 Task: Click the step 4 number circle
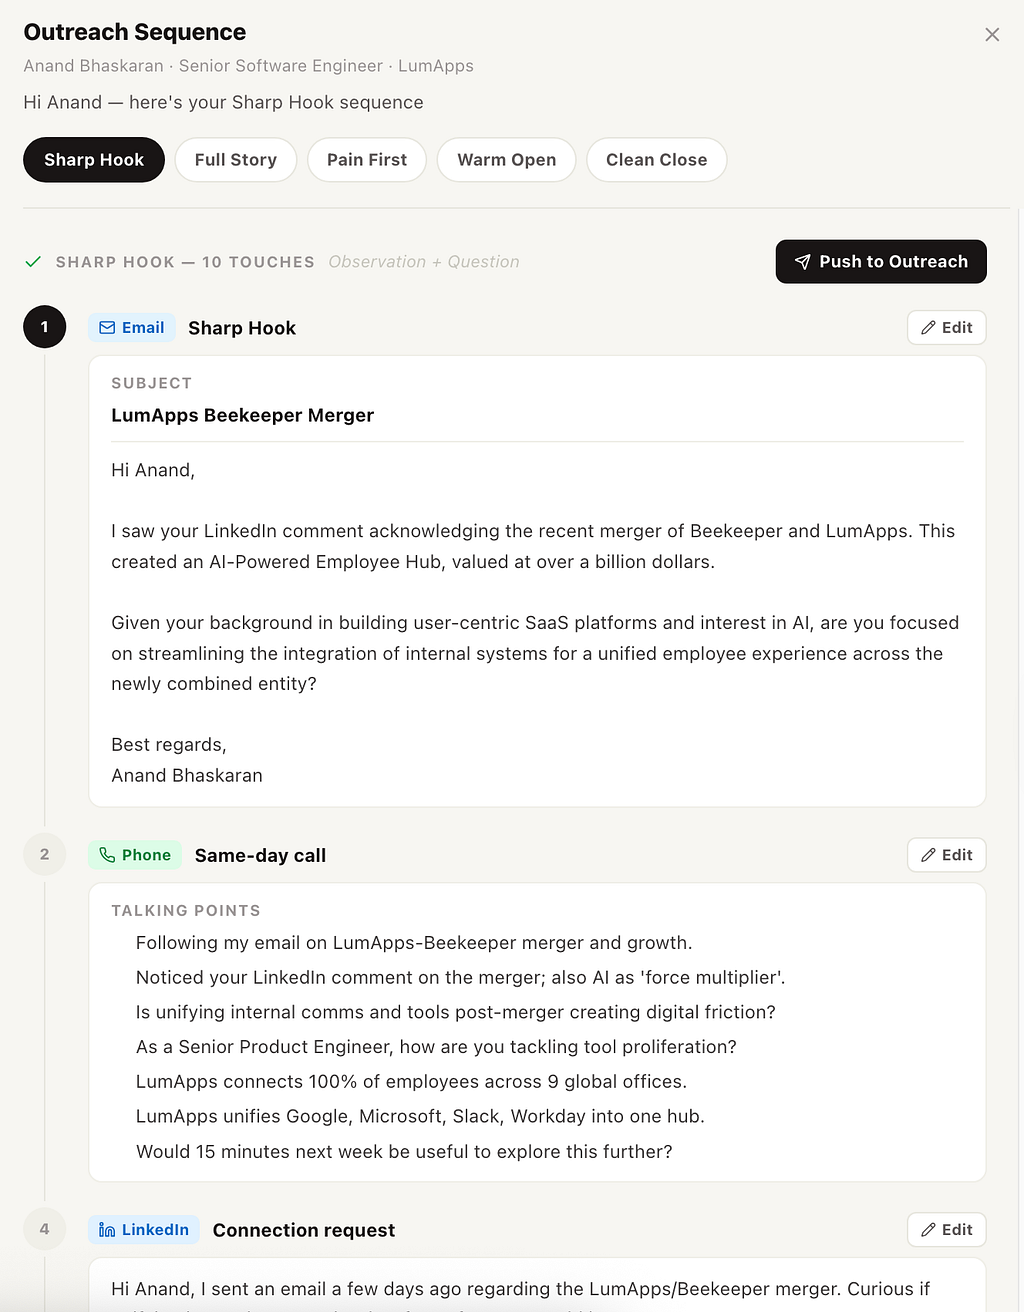pyautogui.click(x=44, y=1229)
